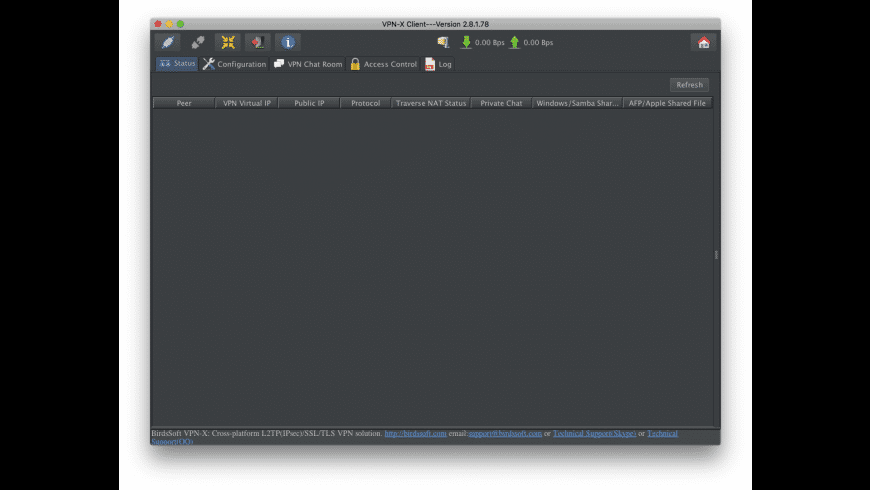Click the side panel splitter handle

pos(716,255)
